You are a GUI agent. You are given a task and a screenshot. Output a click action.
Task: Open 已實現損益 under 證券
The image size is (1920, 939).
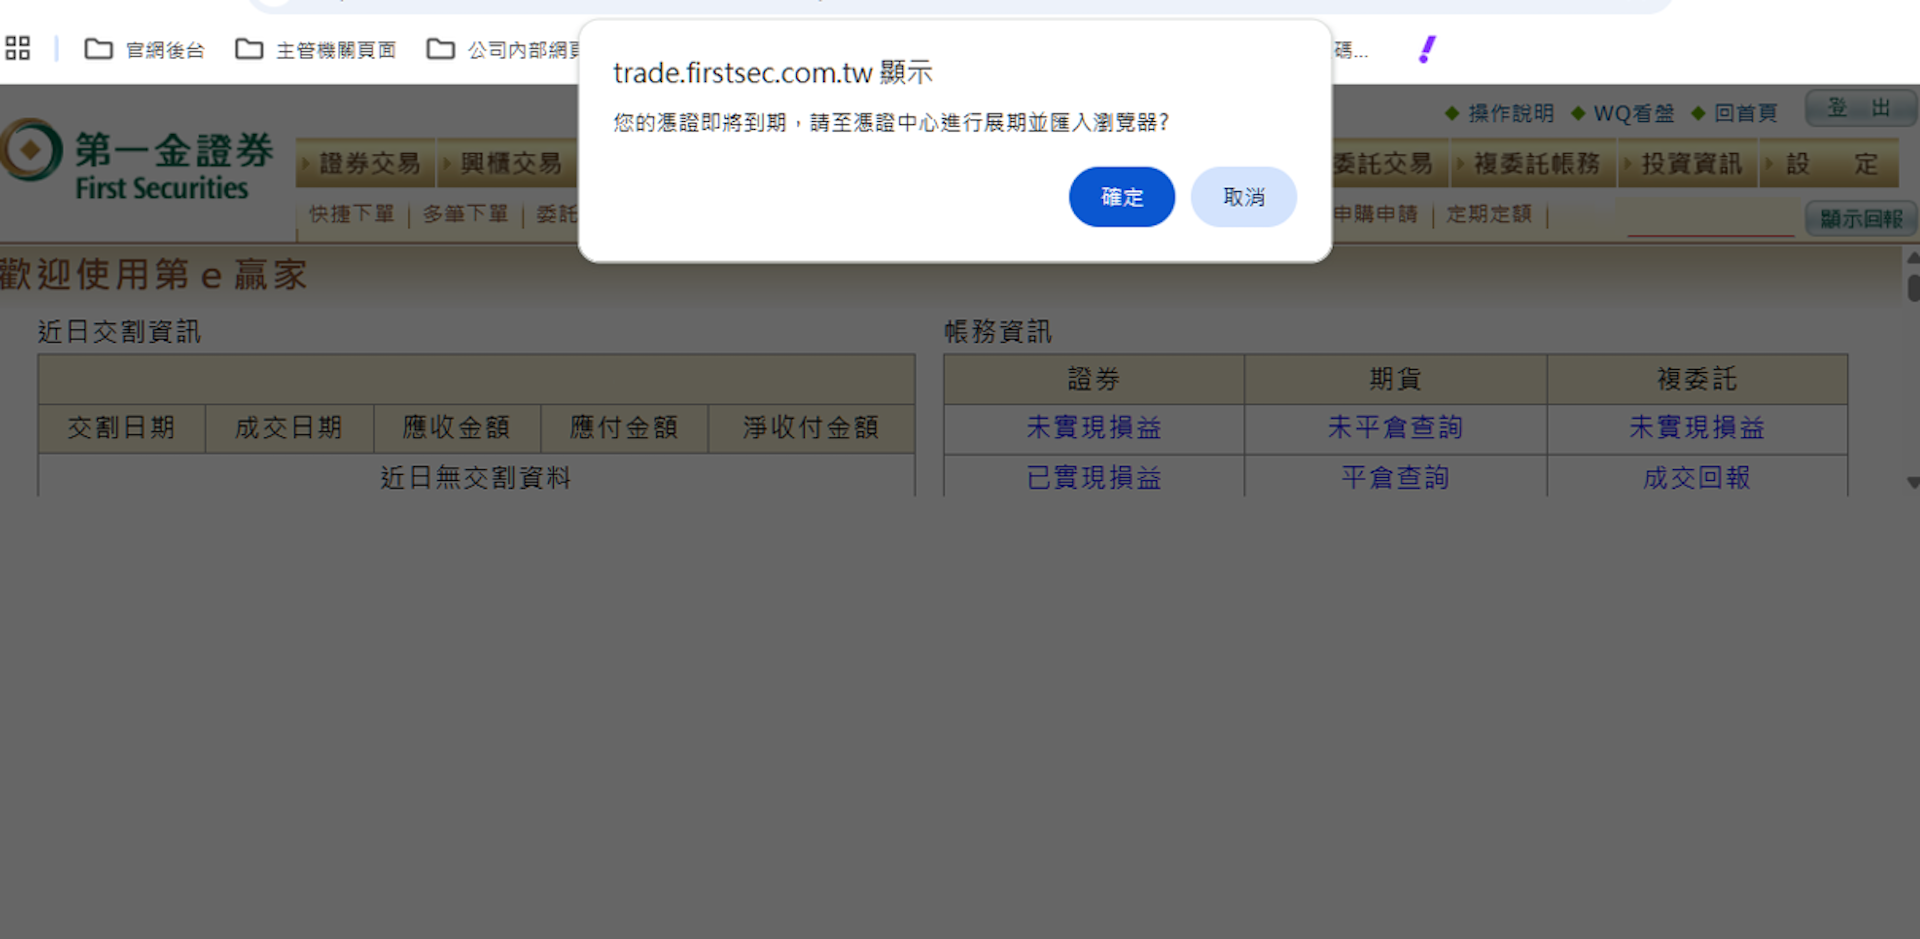1094,478
